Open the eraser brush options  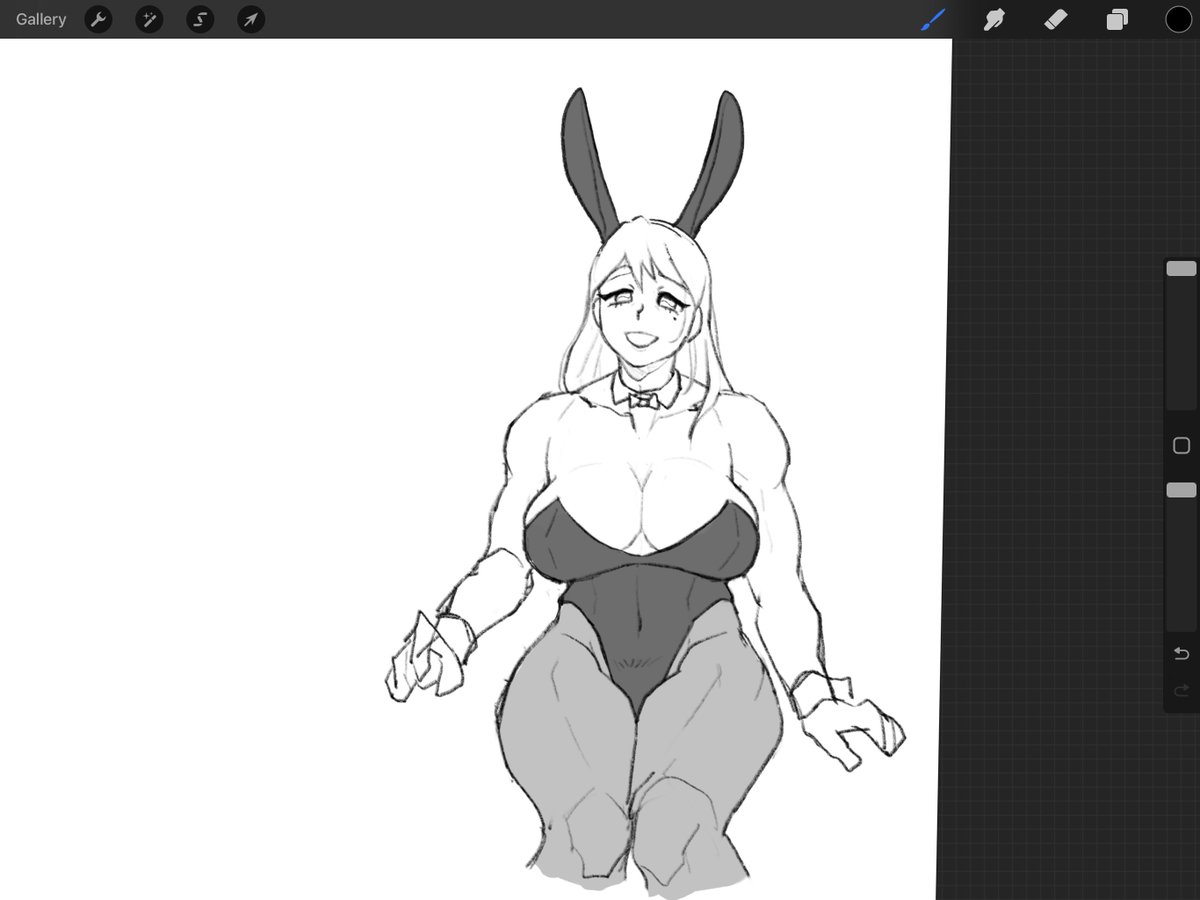(1056, 19)
